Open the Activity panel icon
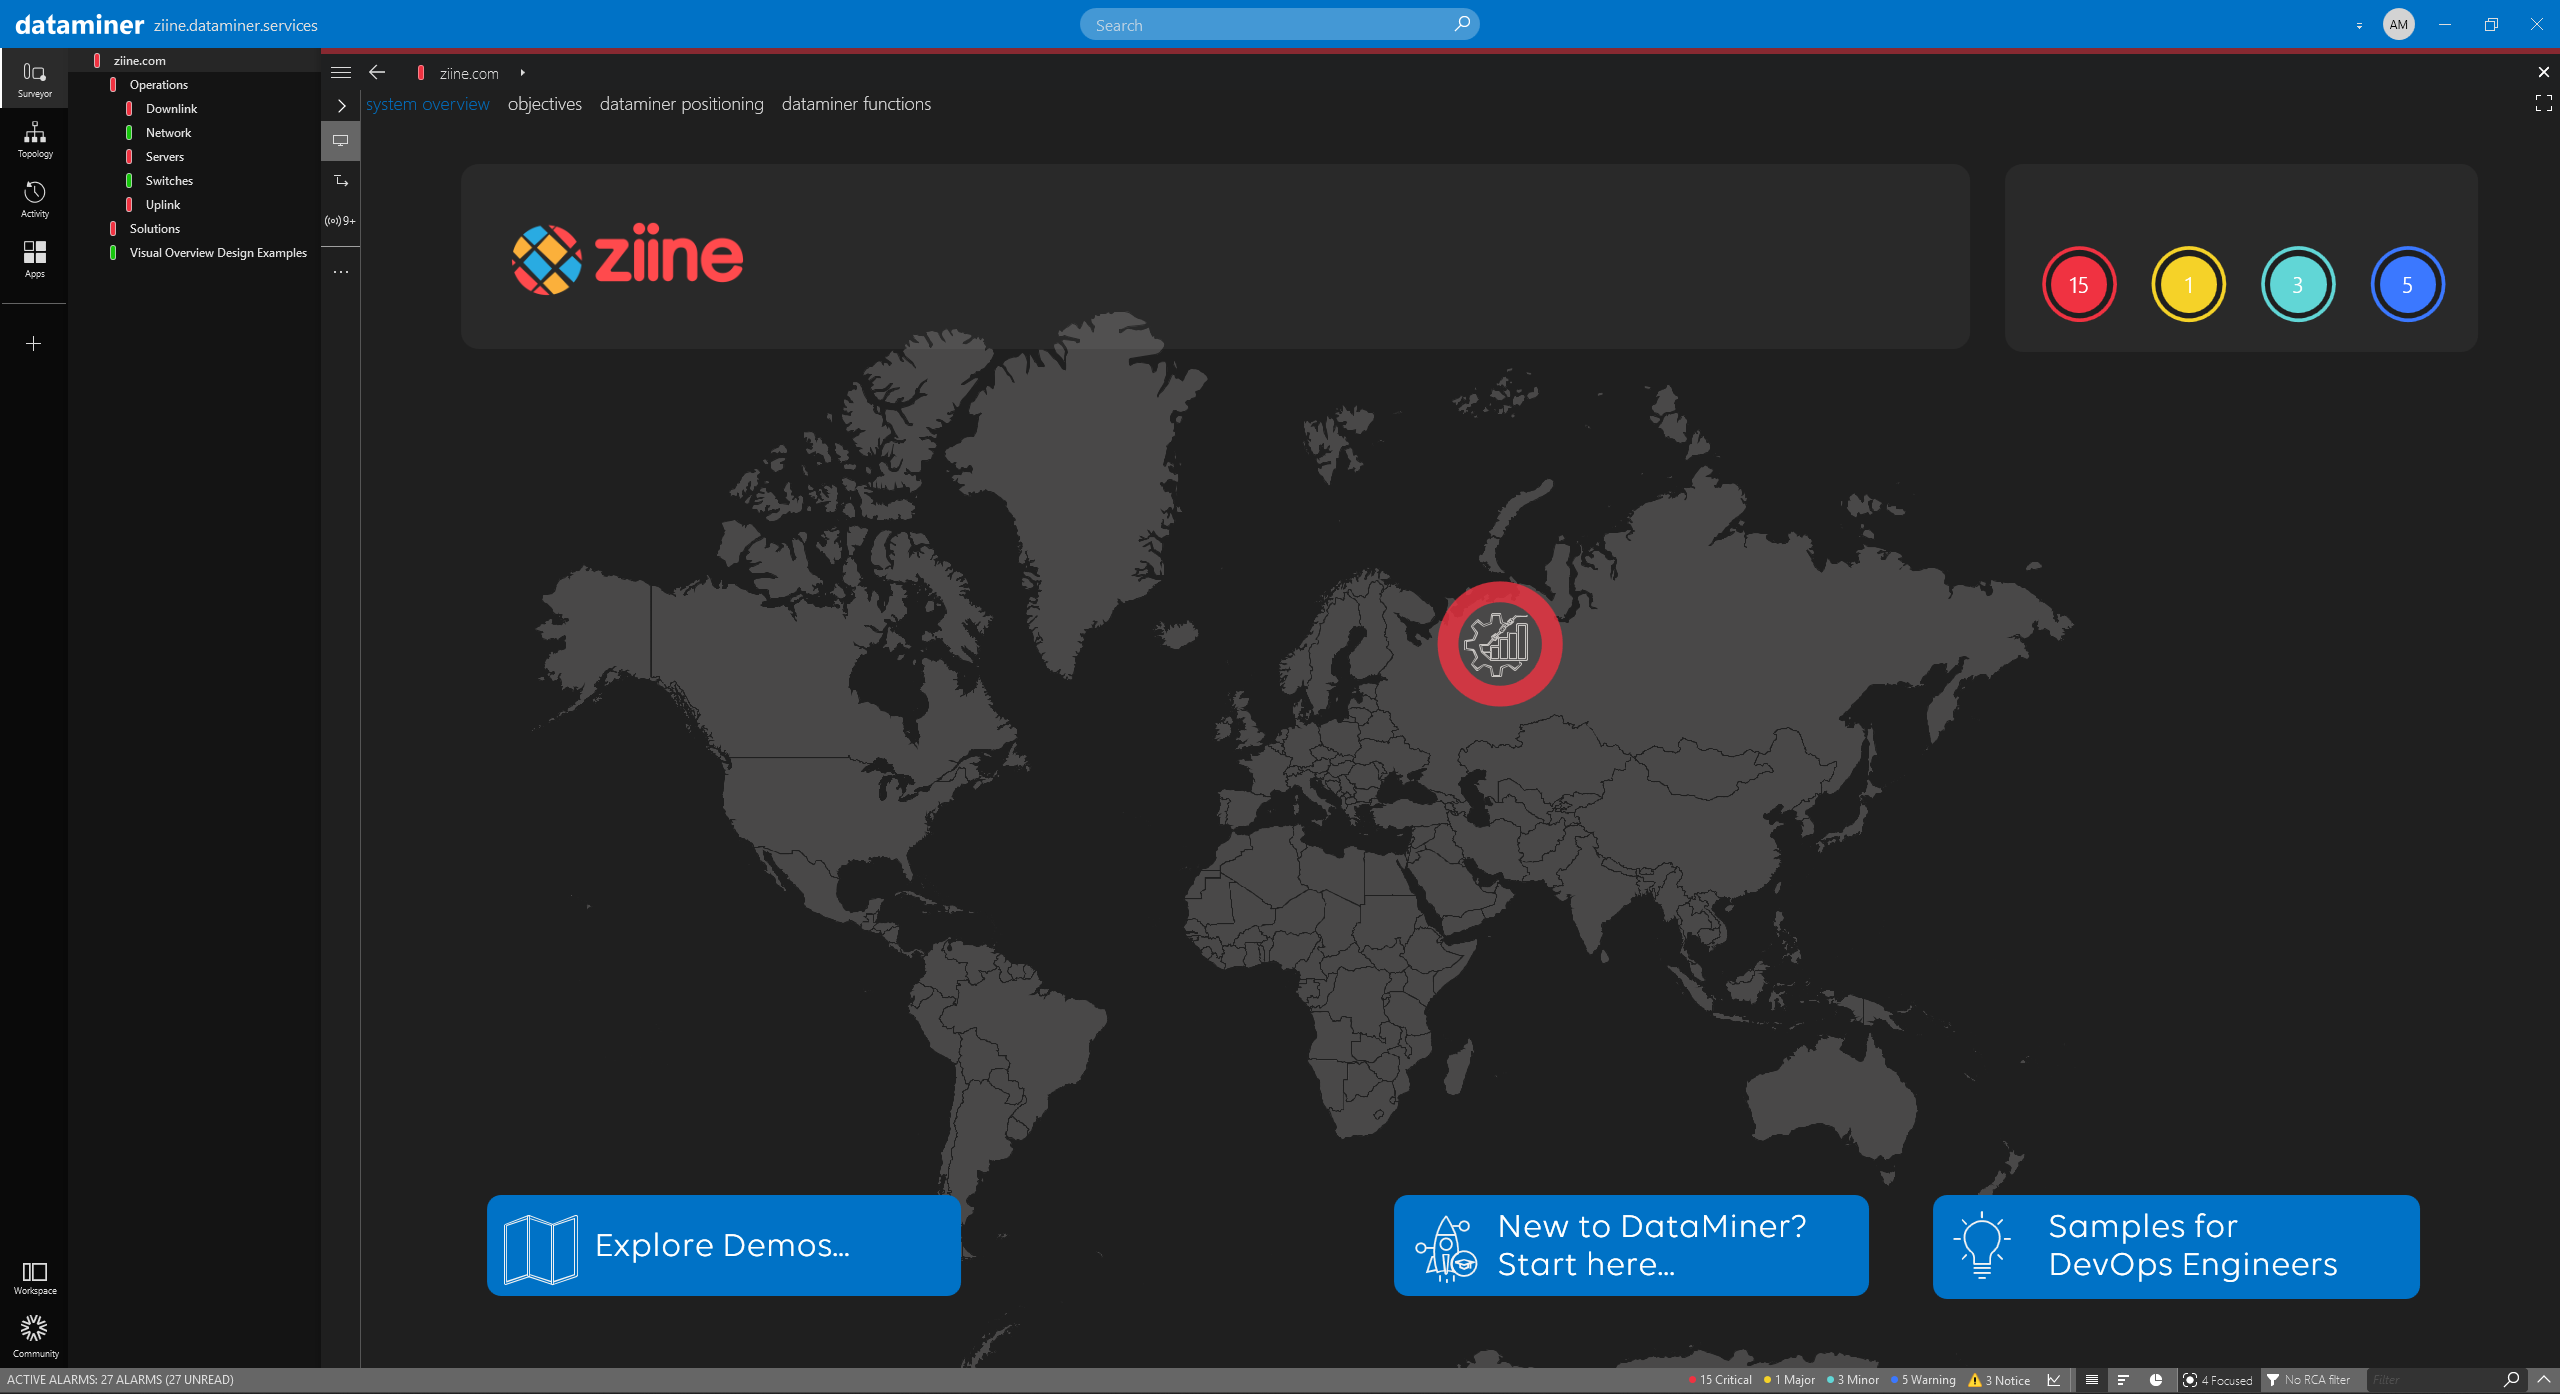This screenshot has width=2560, height=1394. pos(34,199)
